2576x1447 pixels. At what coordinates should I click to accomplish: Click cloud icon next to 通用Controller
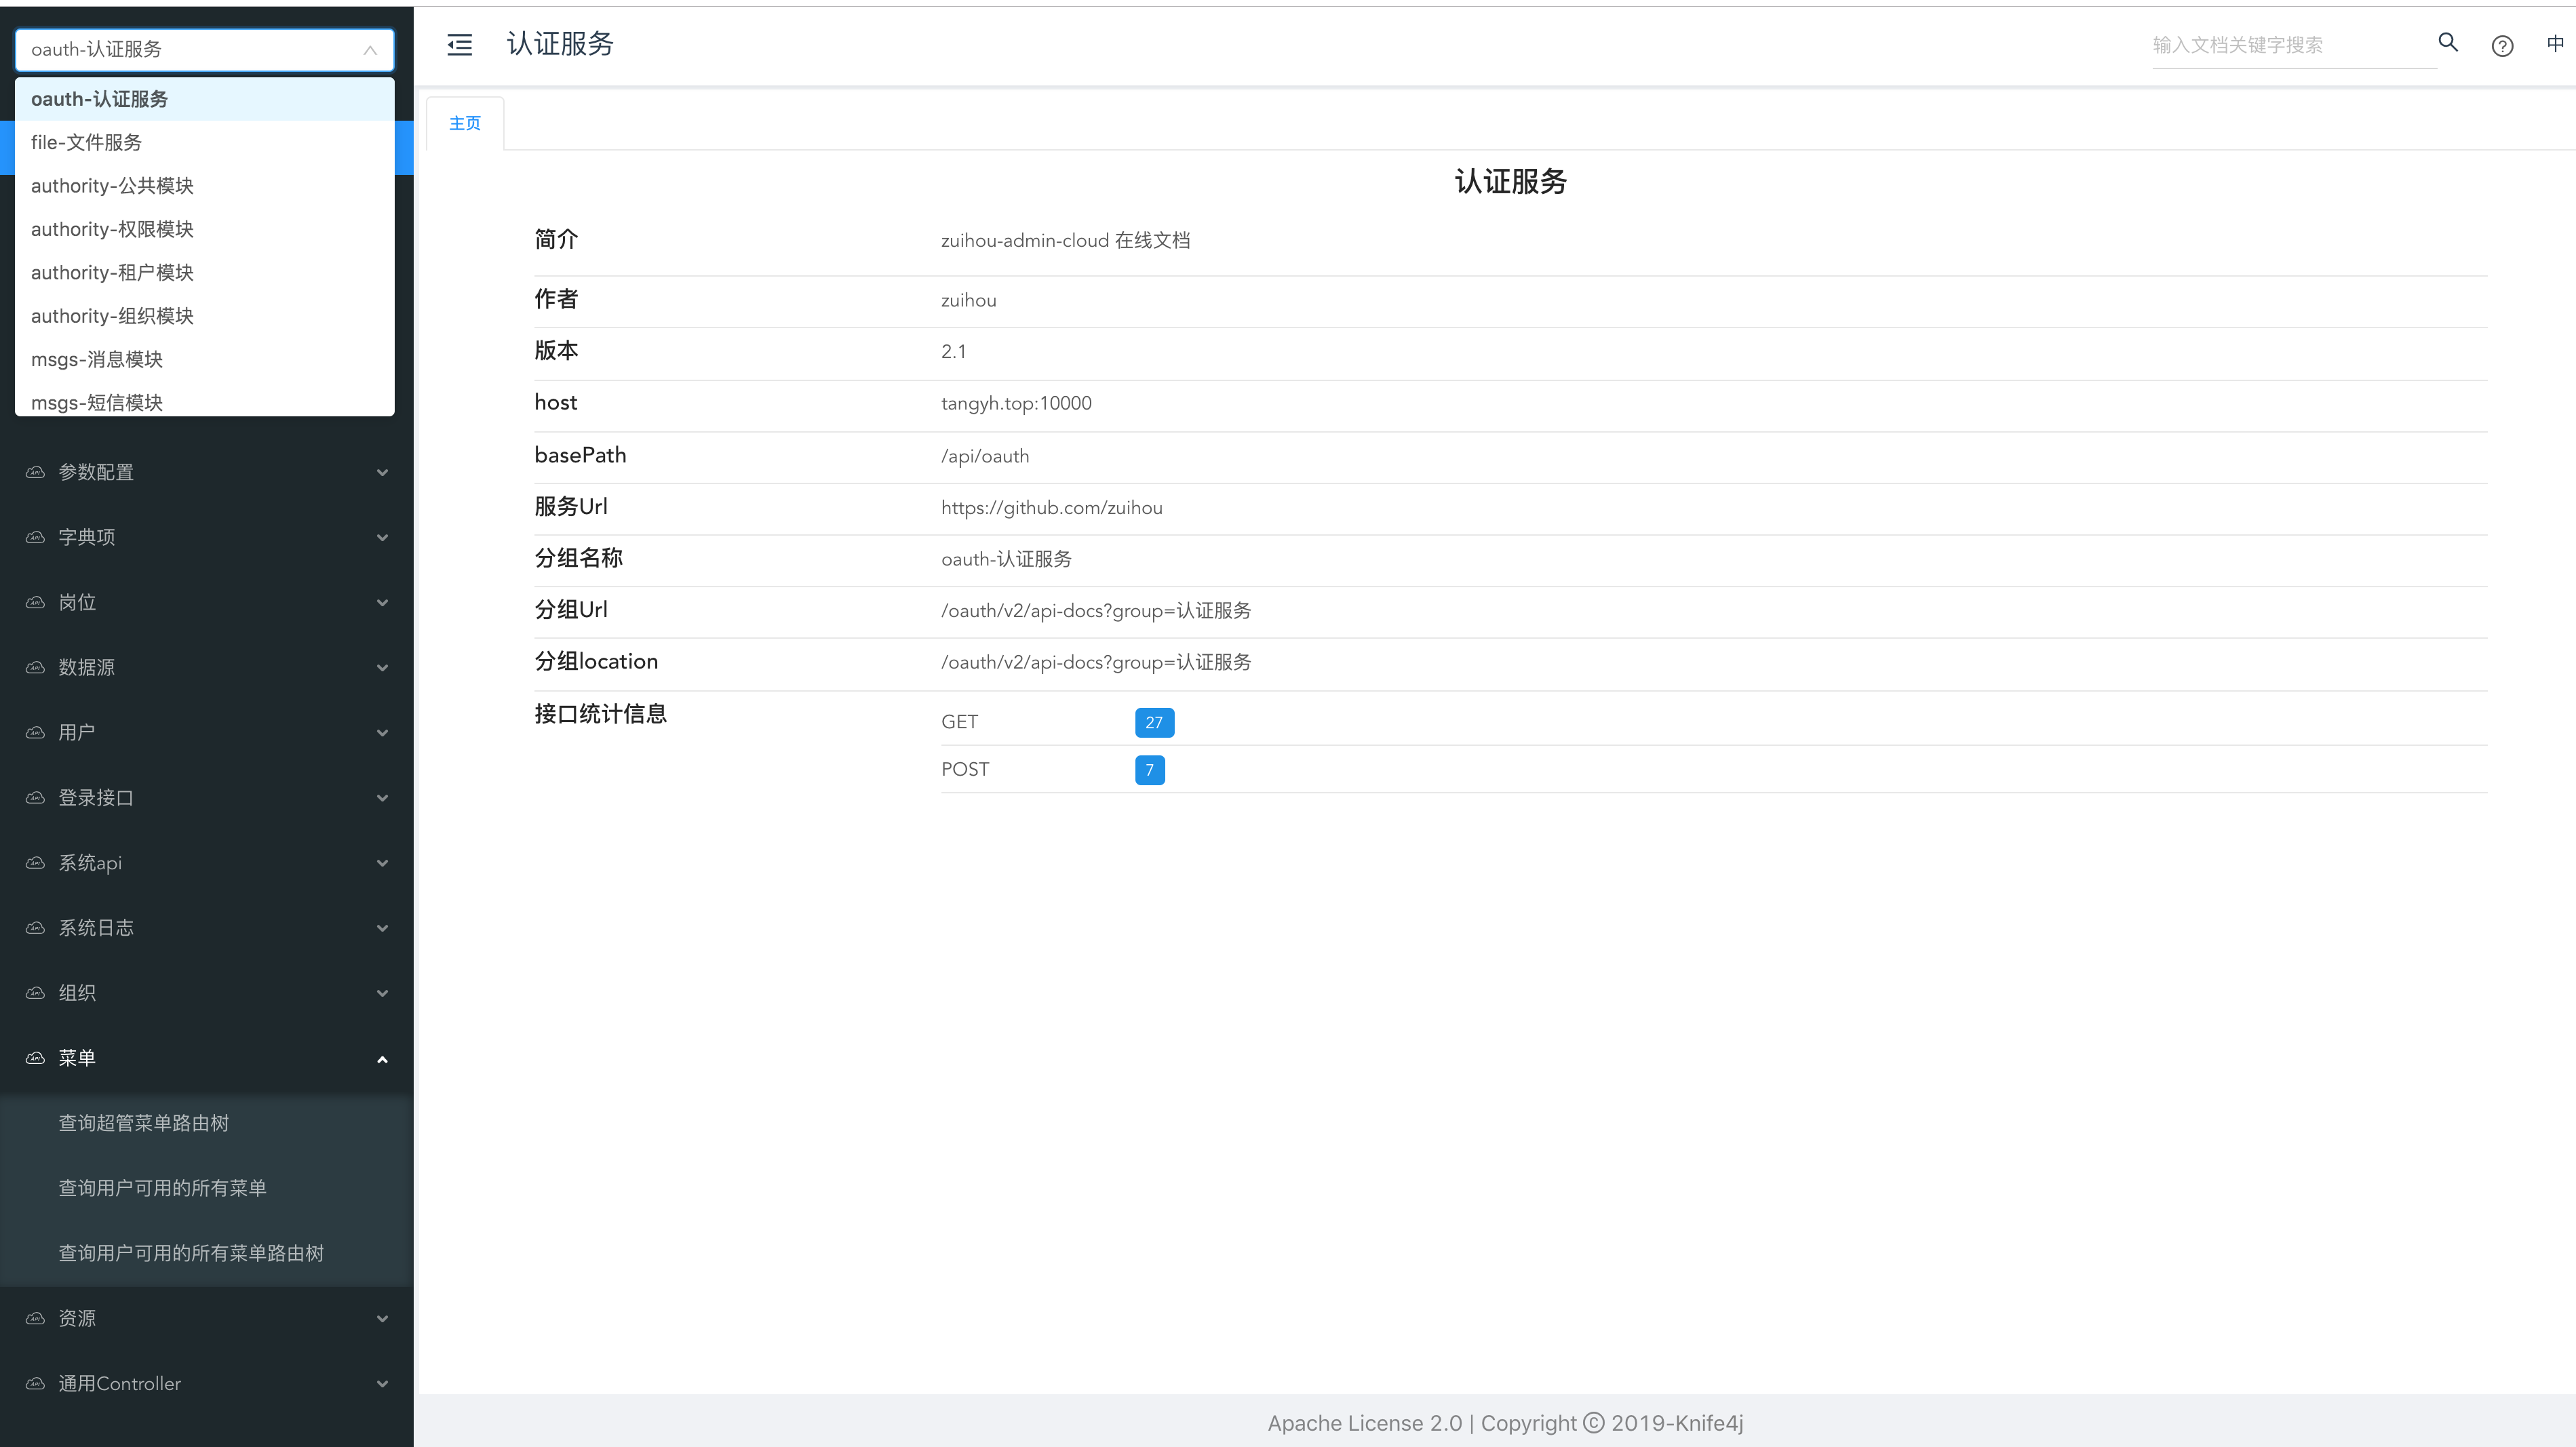click(35, 1383)
